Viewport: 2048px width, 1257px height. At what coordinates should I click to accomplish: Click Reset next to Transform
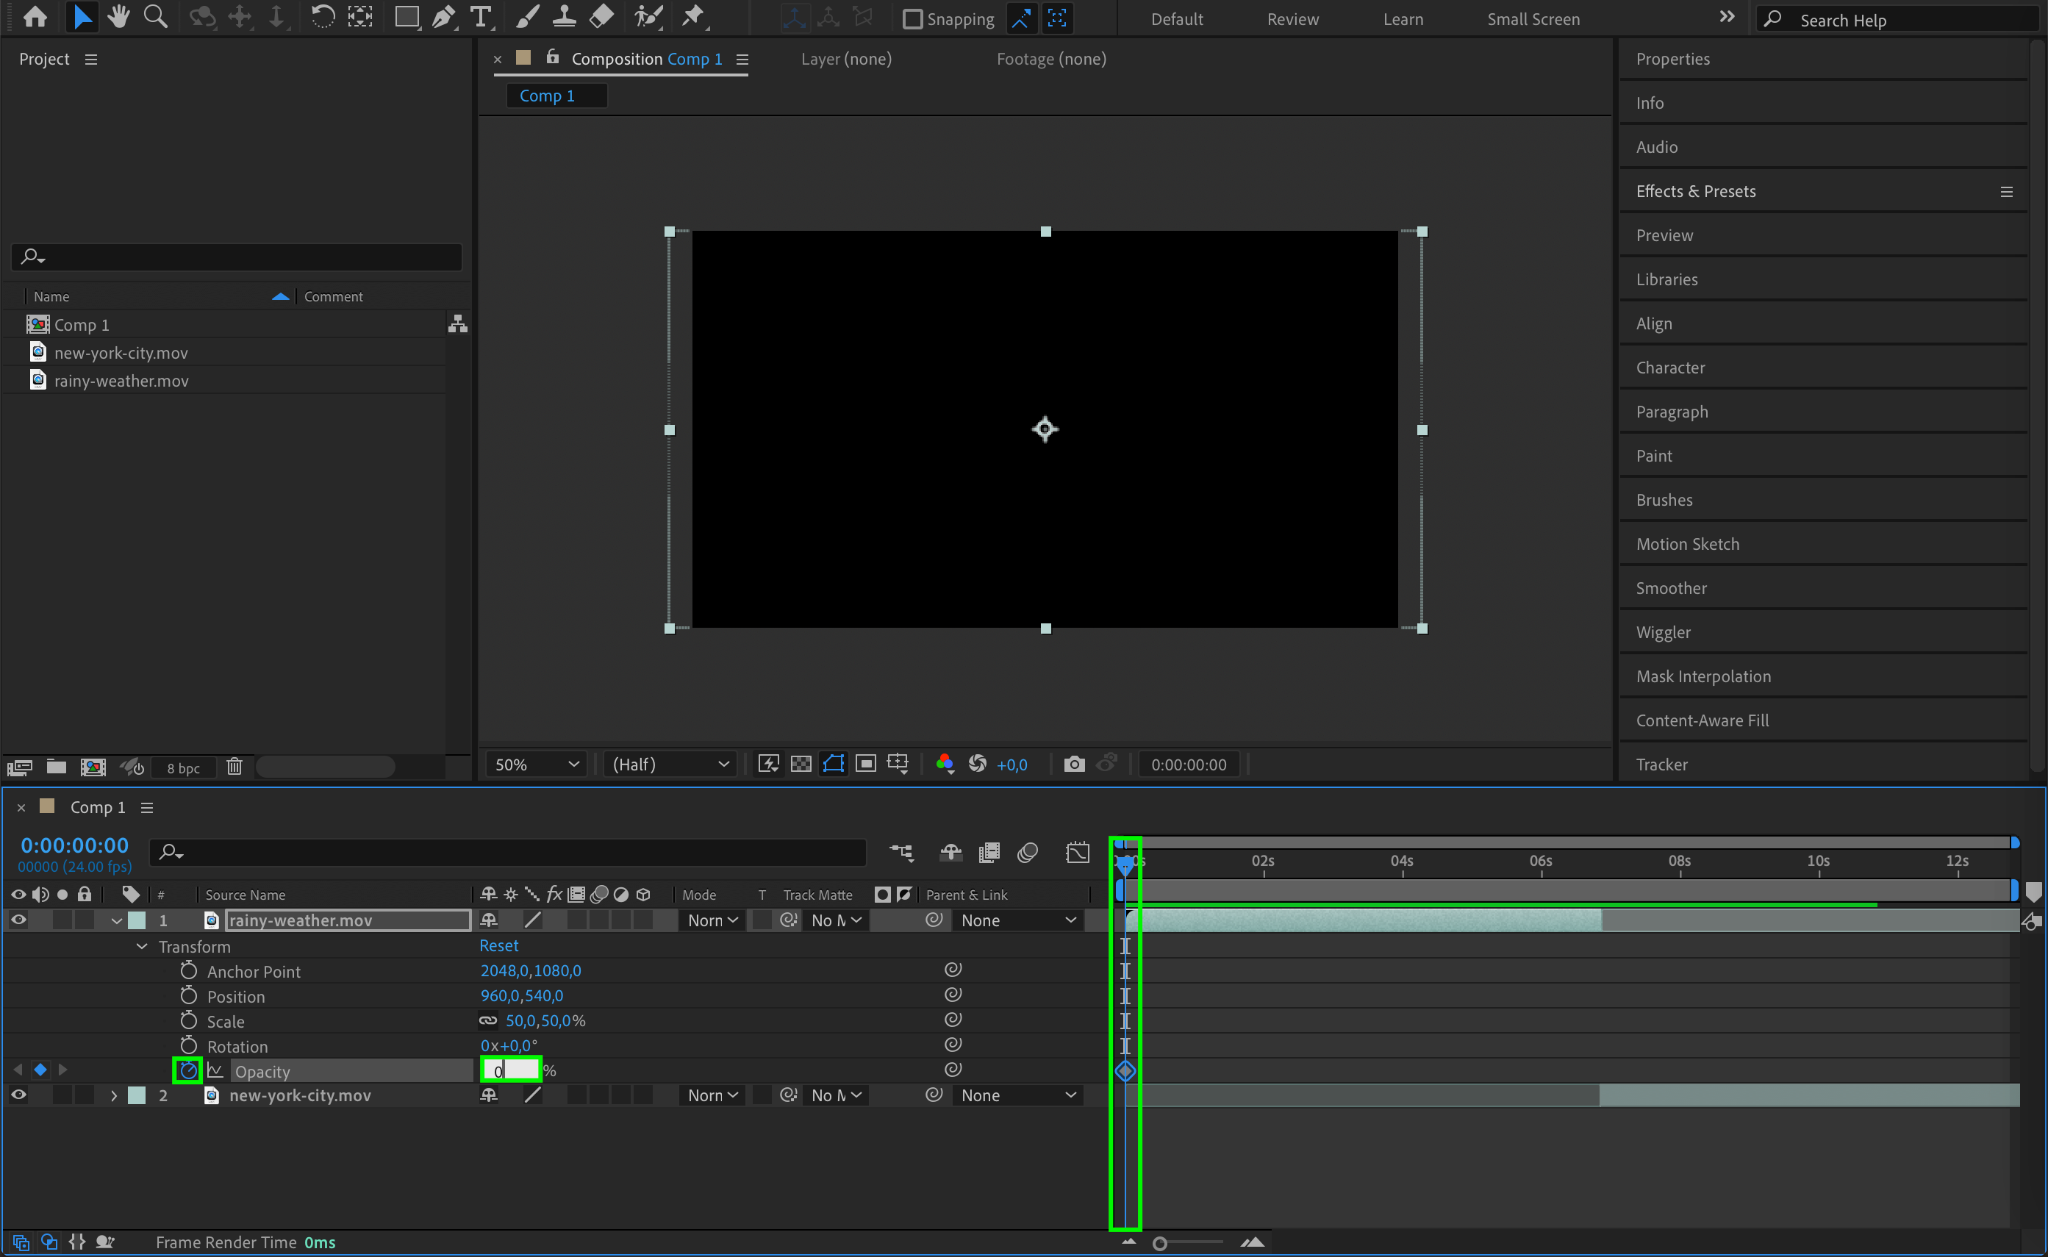498,946
